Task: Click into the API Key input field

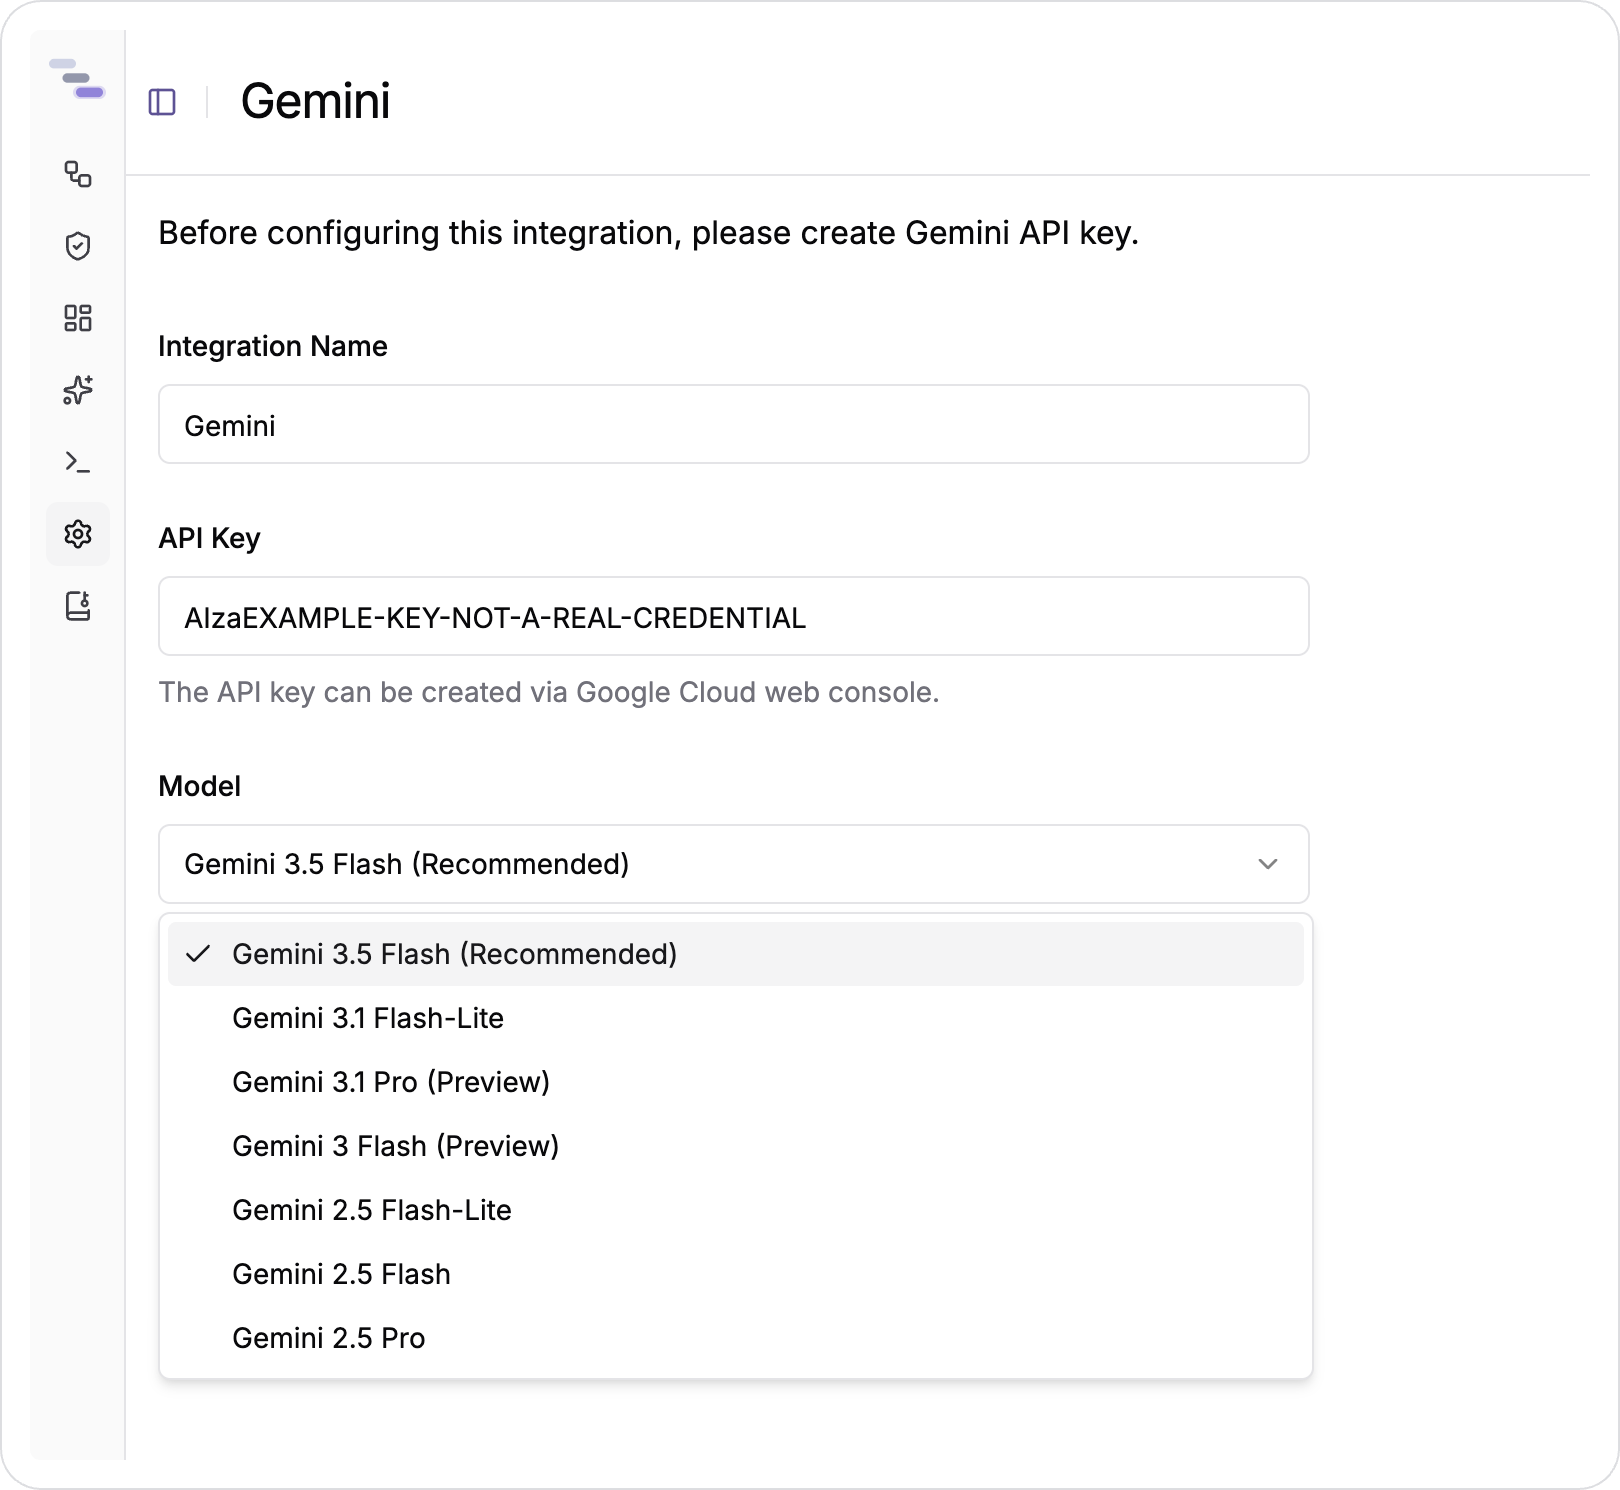Action: point(734,616)
